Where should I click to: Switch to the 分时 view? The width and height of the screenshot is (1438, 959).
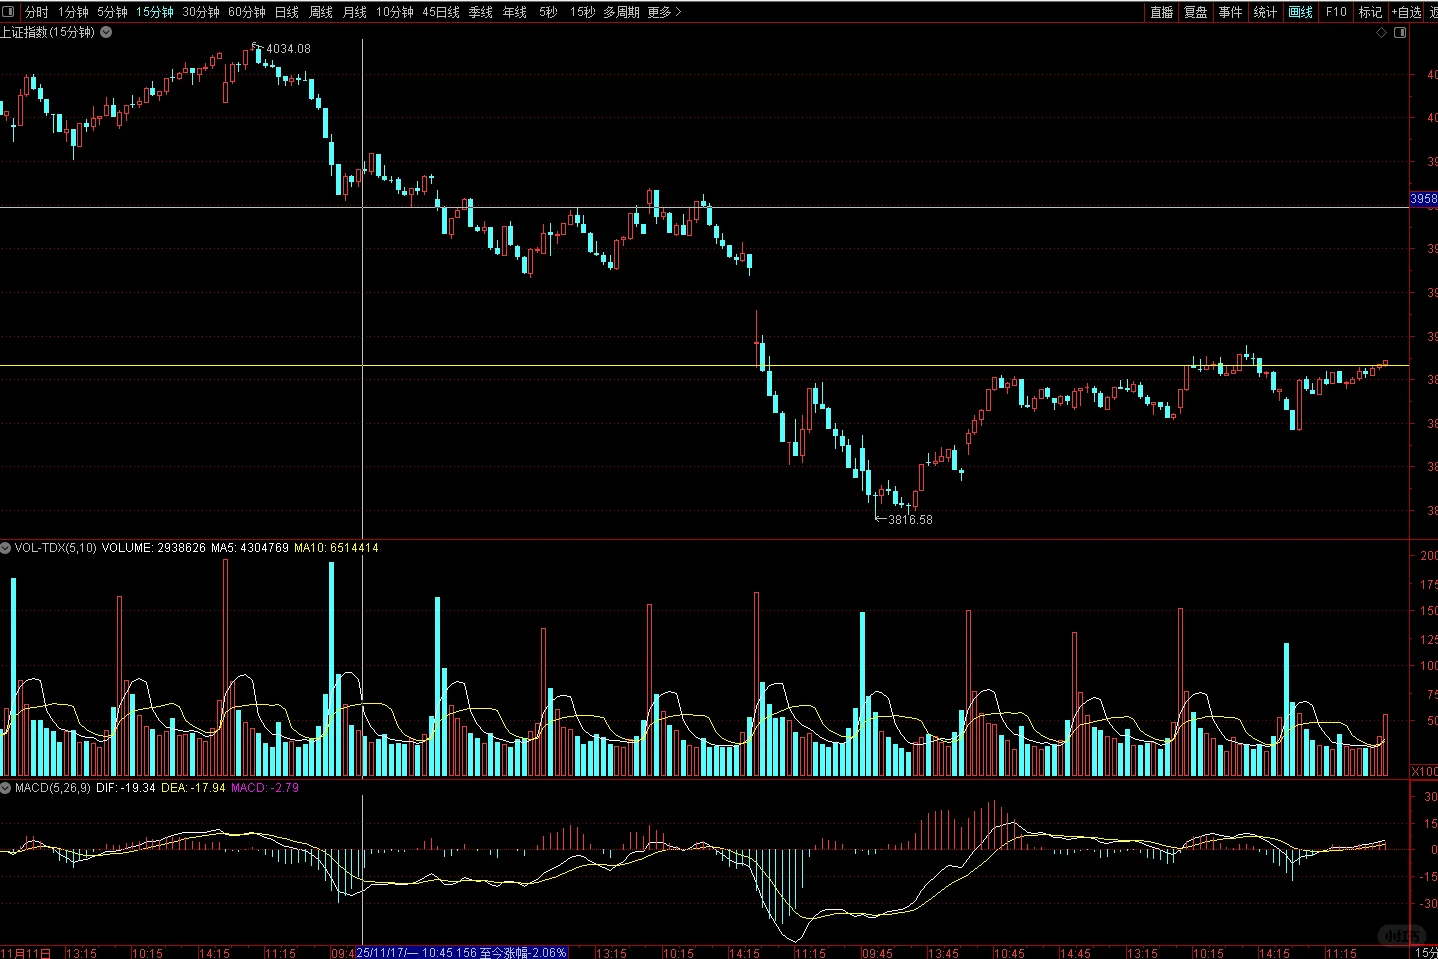tap(36, 12)
